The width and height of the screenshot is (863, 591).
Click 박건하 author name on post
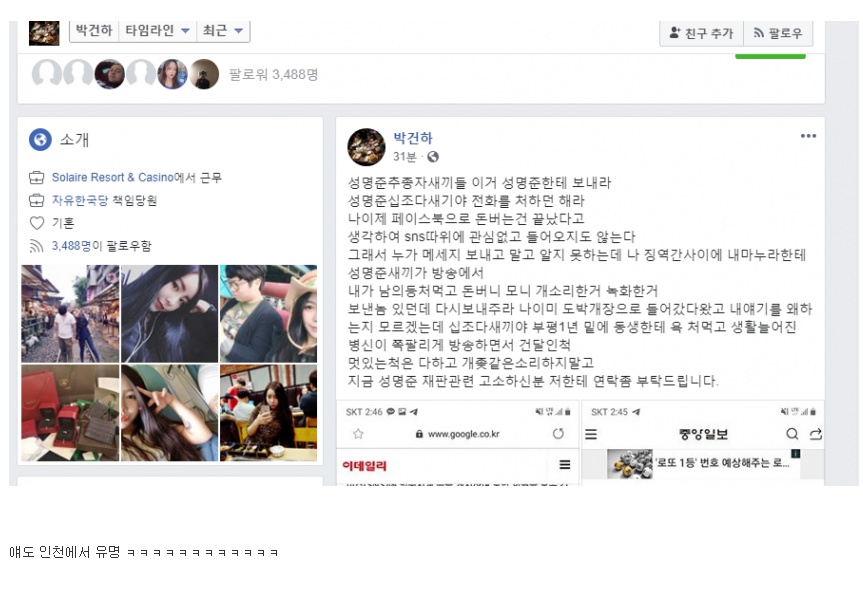pos(413,138)
